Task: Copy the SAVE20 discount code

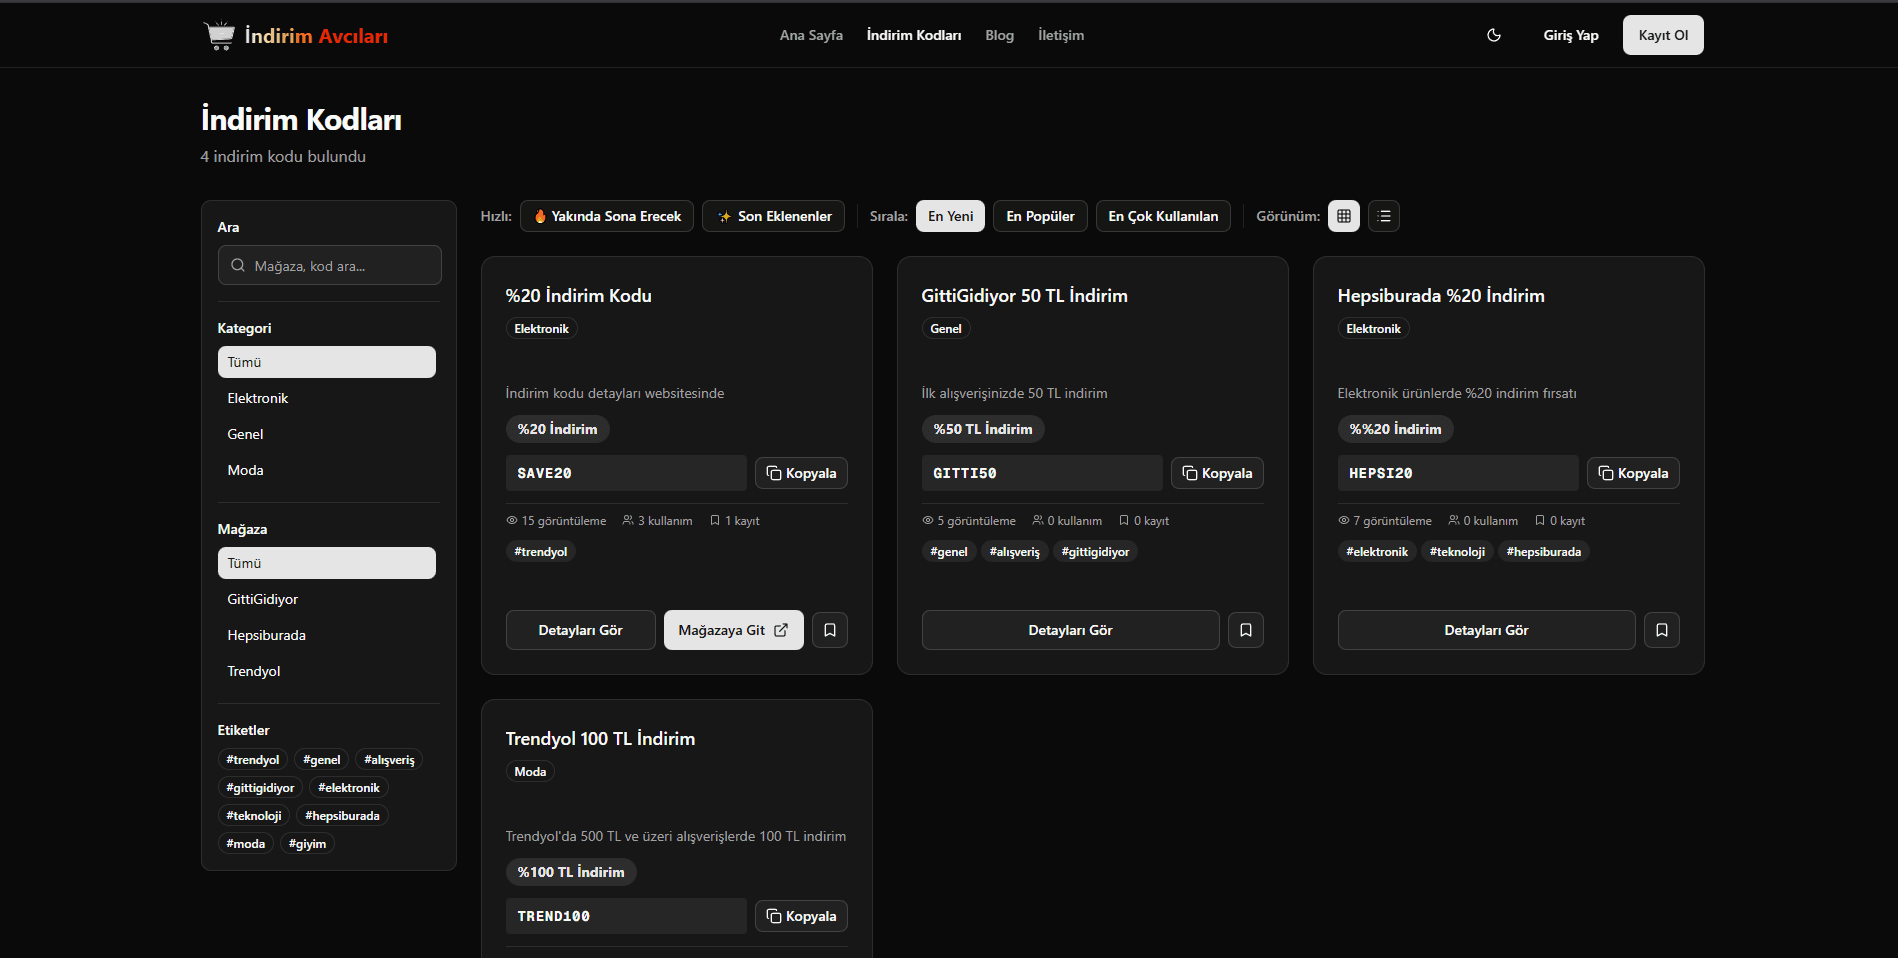Action: coord(801,473)
